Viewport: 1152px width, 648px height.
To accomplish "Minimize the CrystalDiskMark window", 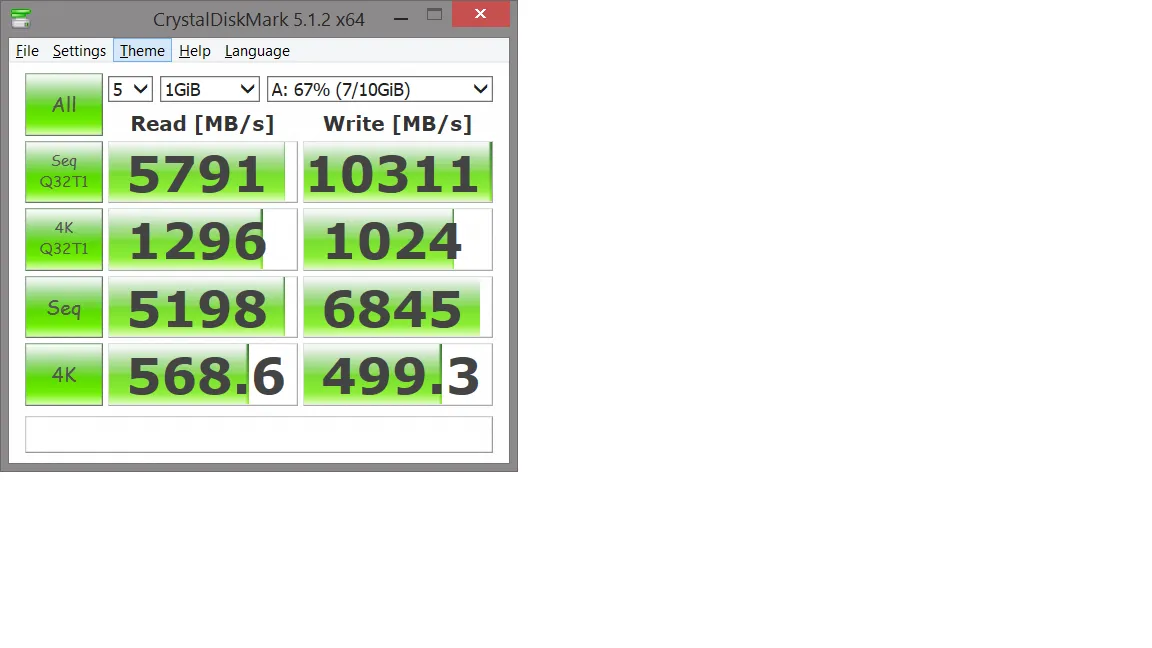I will coord(401,18).
